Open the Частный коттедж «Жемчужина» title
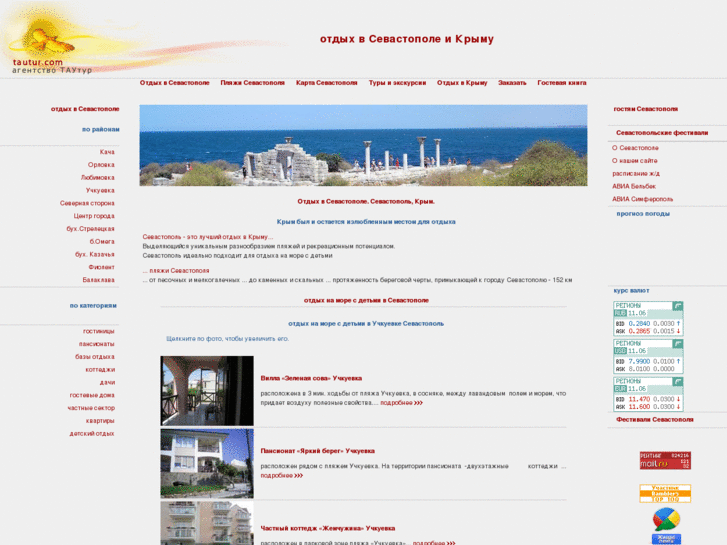Screen dimensions: 727x545 coord(328,528)
